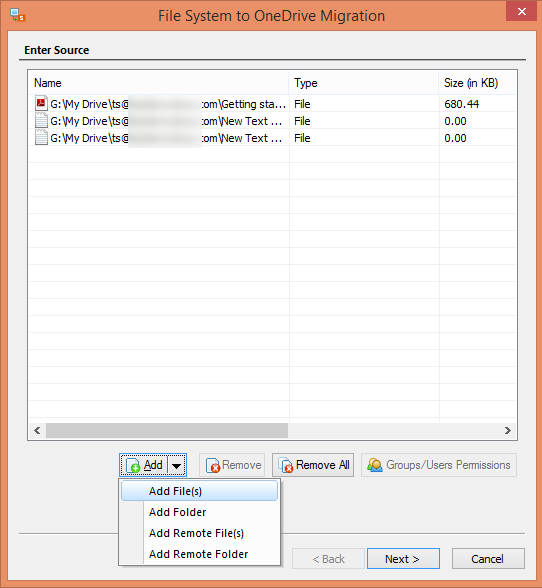Click the Type column header
This screenshot has height=588, width=542.
(x=364, y=83)
